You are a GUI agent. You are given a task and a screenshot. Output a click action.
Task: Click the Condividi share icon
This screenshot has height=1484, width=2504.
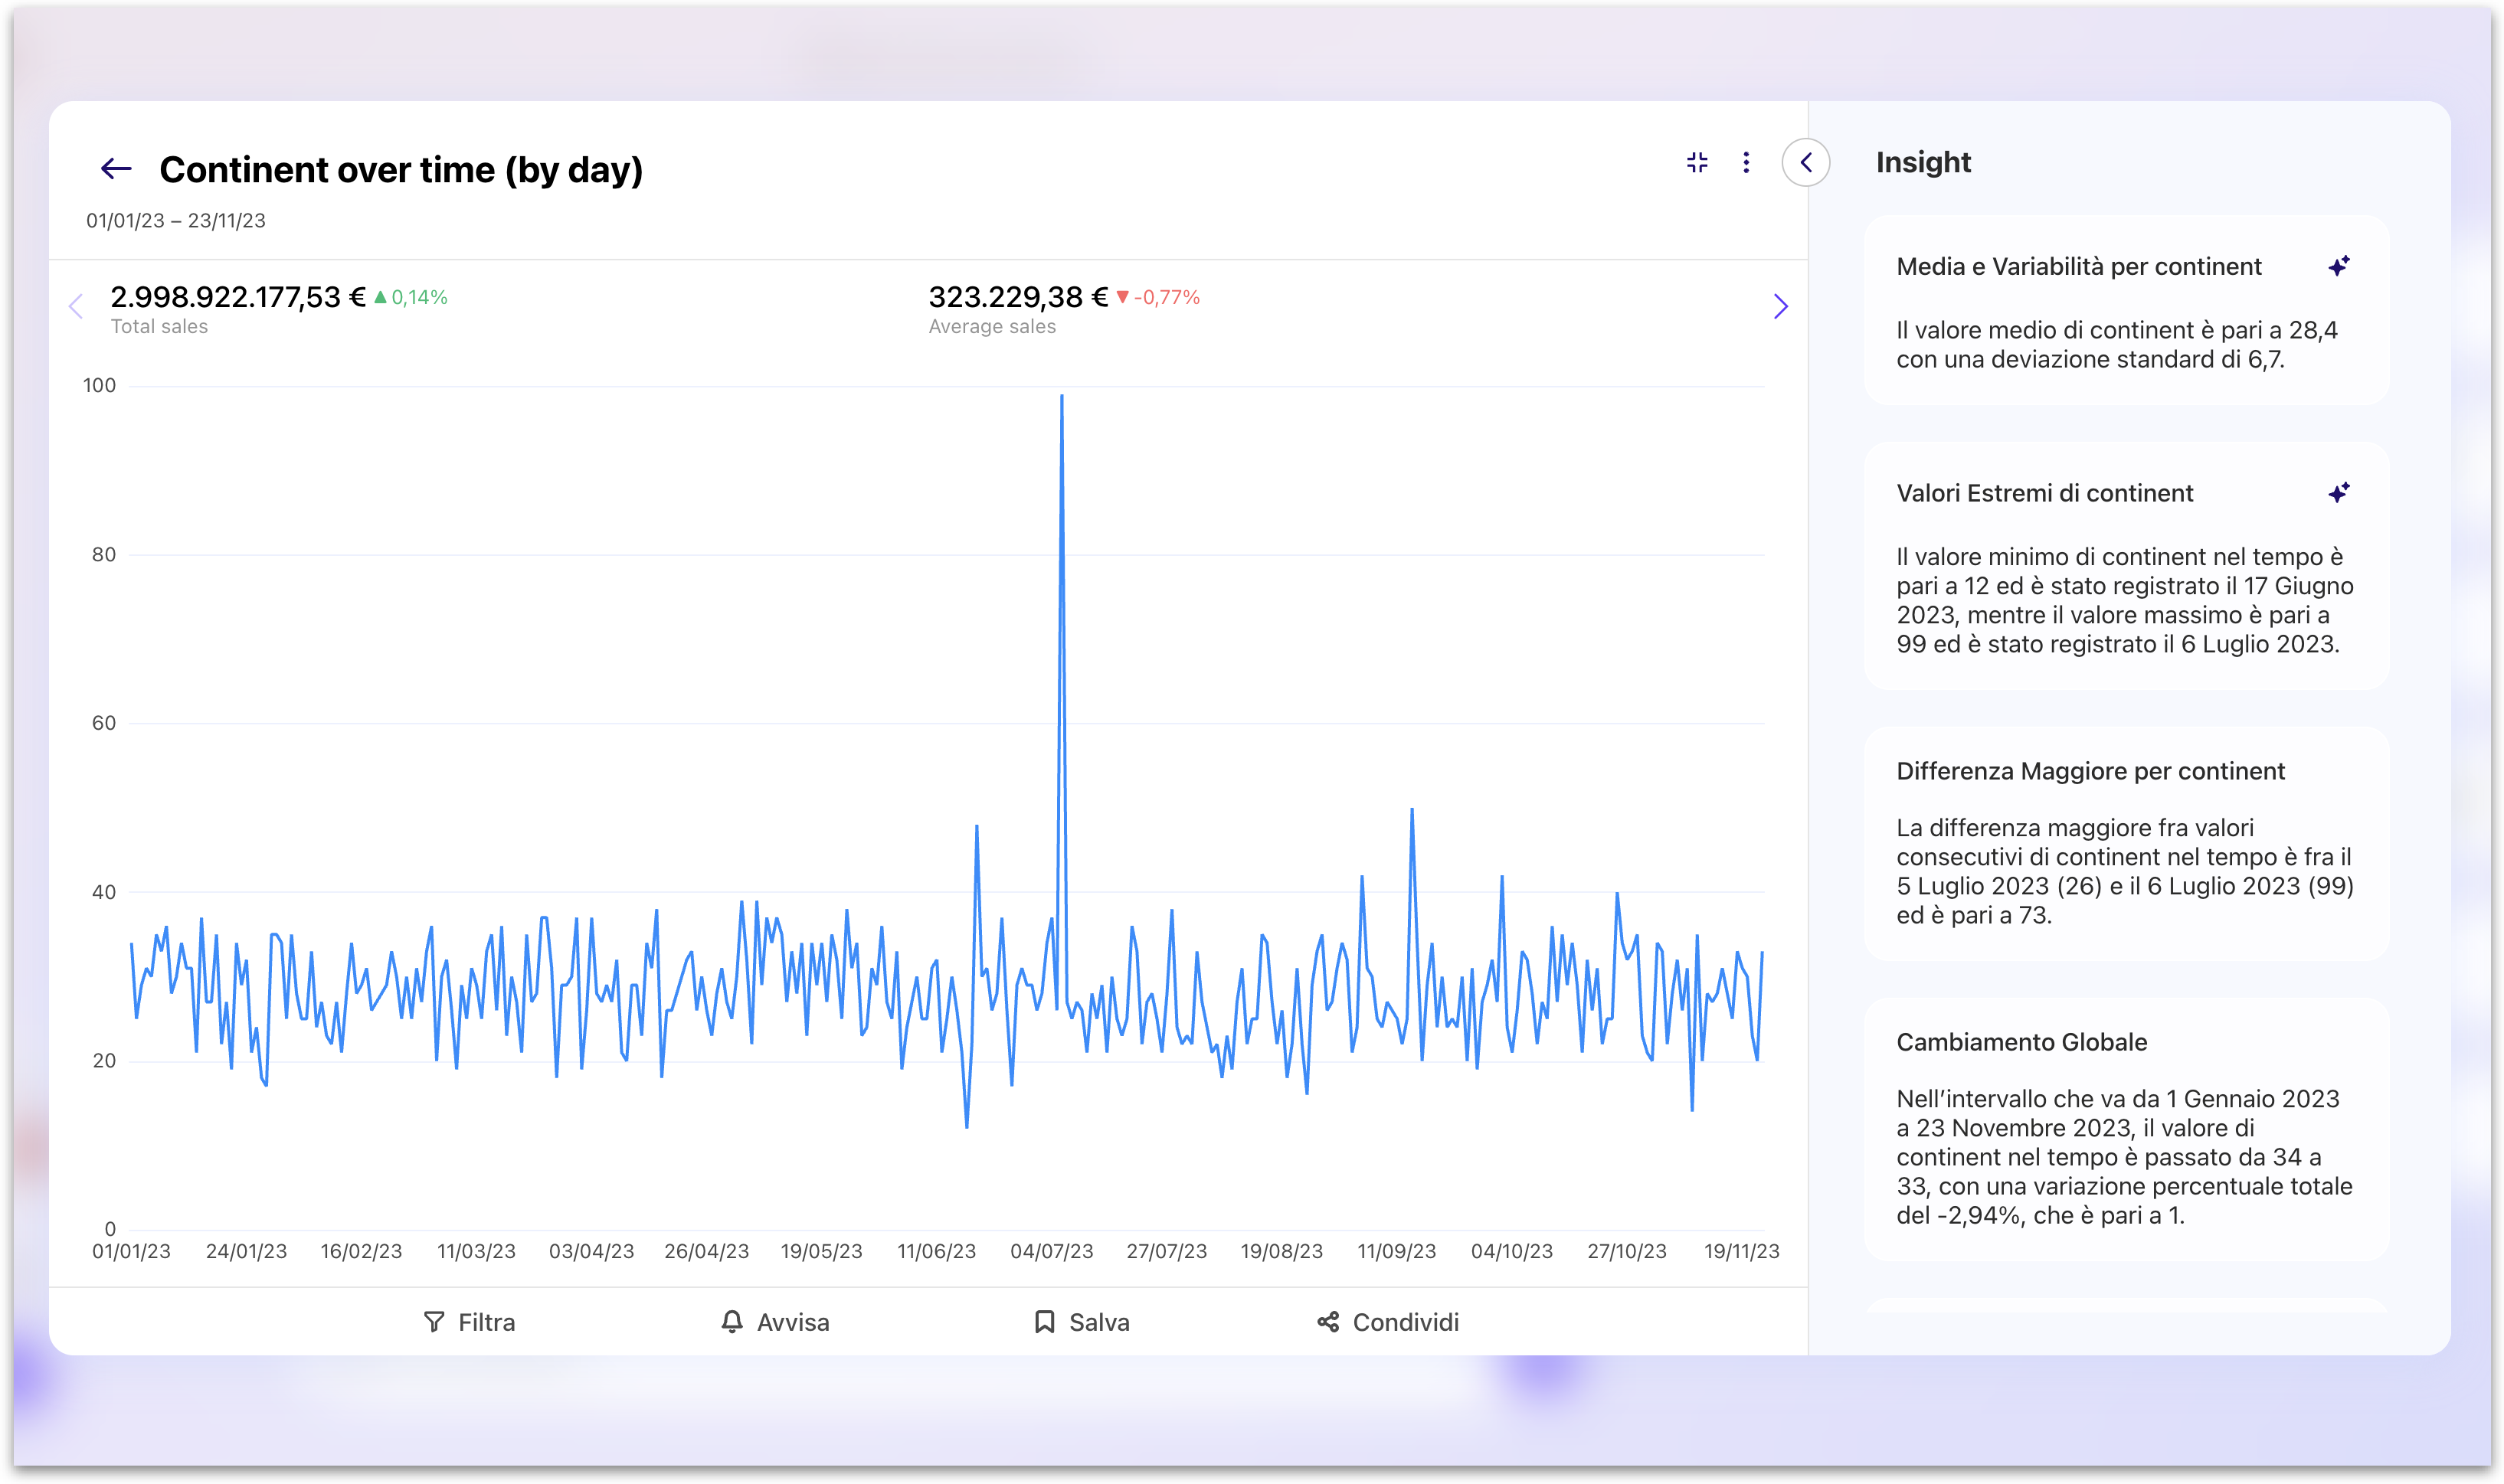click(x=1328, y=1322)
